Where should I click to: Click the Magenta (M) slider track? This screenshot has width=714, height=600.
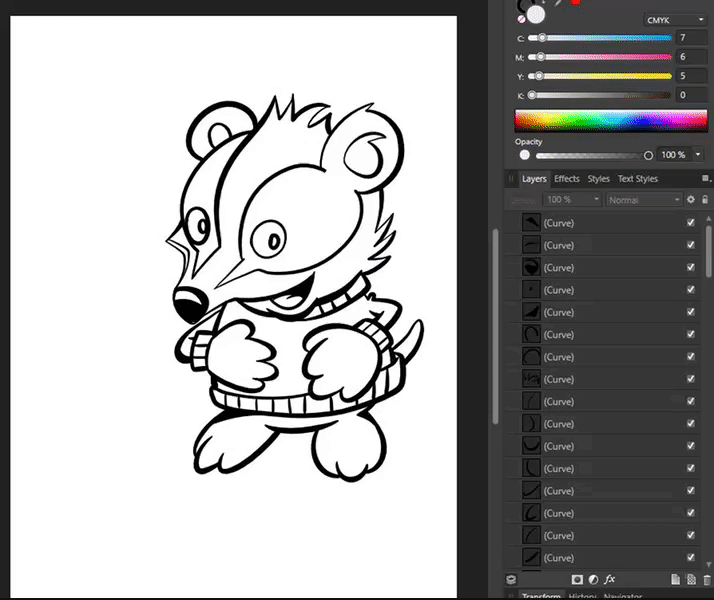[x=599, y=57]
